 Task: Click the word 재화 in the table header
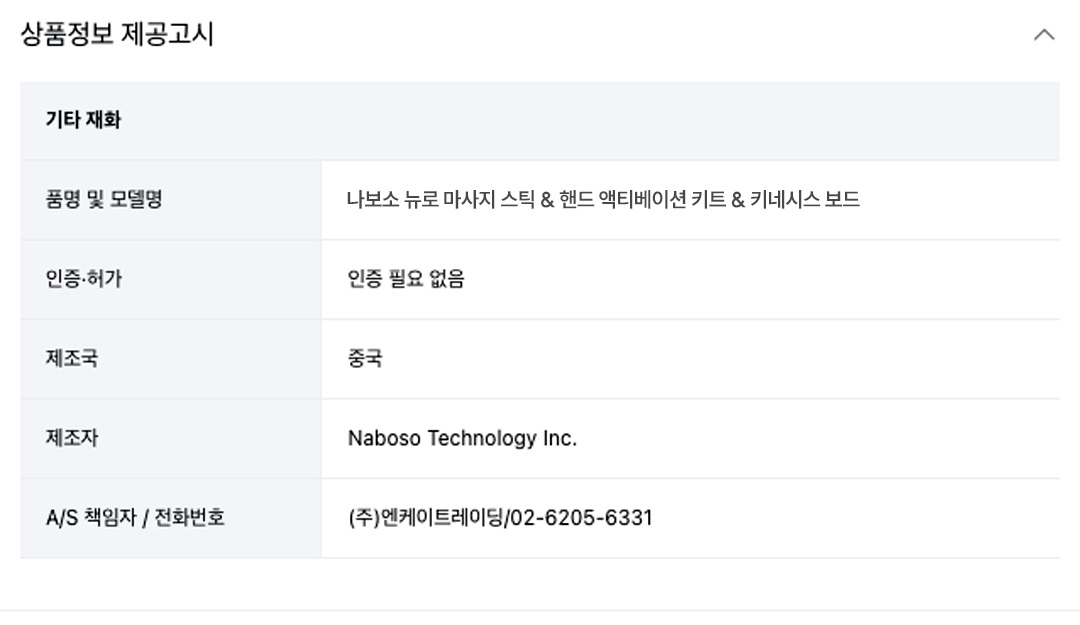(x=103, y=120)
